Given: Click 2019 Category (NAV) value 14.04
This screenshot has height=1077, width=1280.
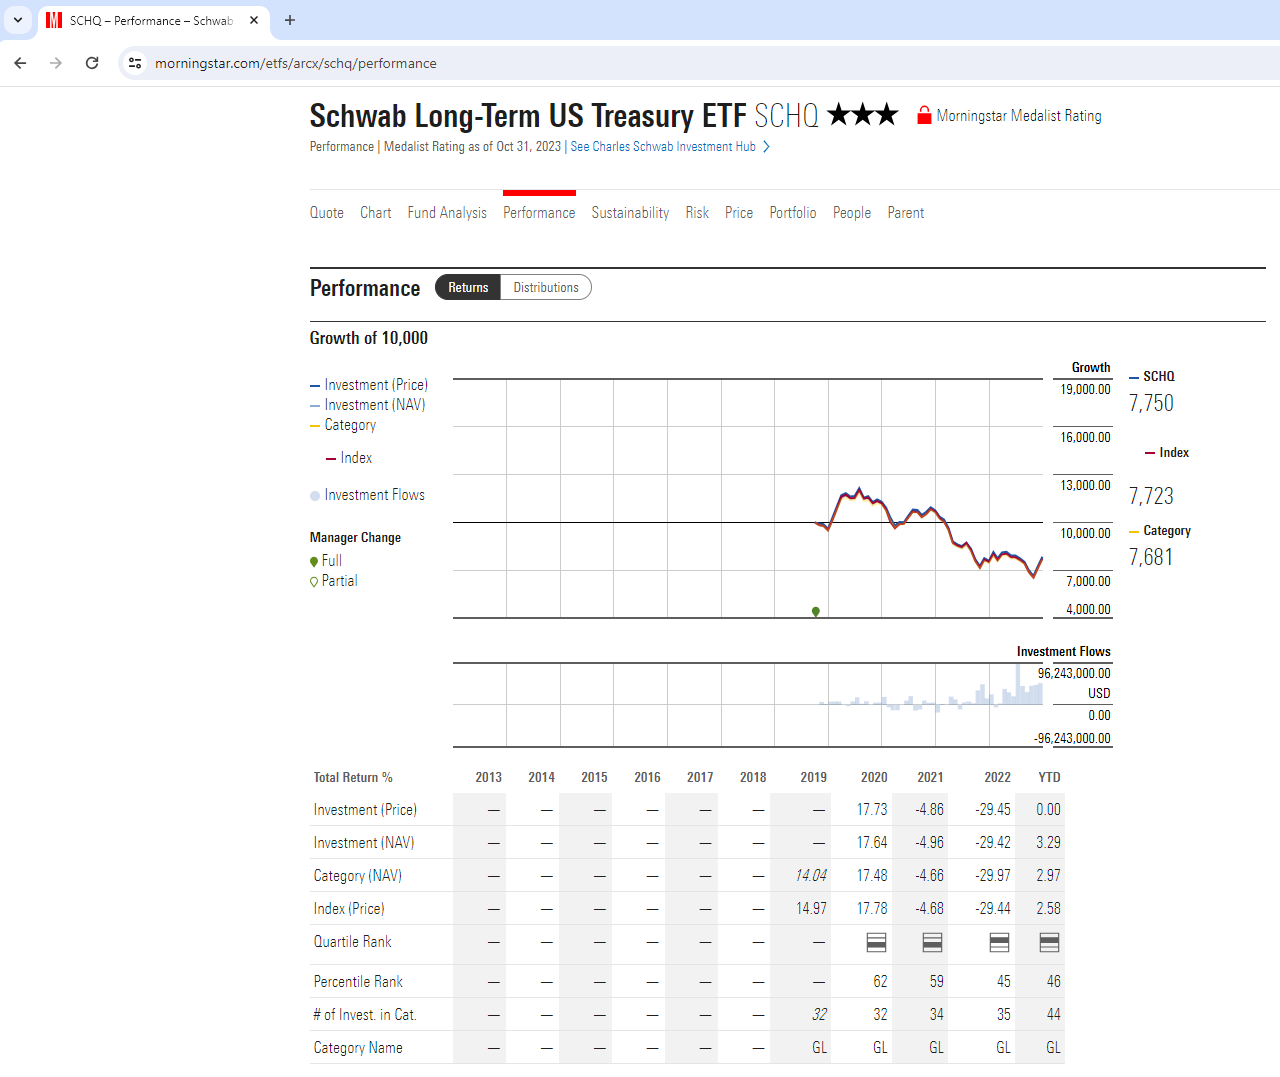Looking at the screenshot, I should (811, 876).
